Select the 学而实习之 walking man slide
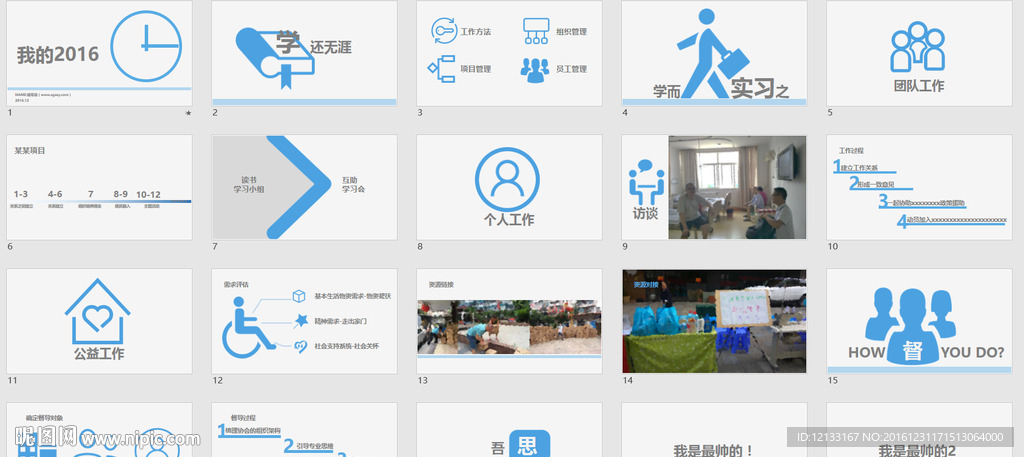 714,53
